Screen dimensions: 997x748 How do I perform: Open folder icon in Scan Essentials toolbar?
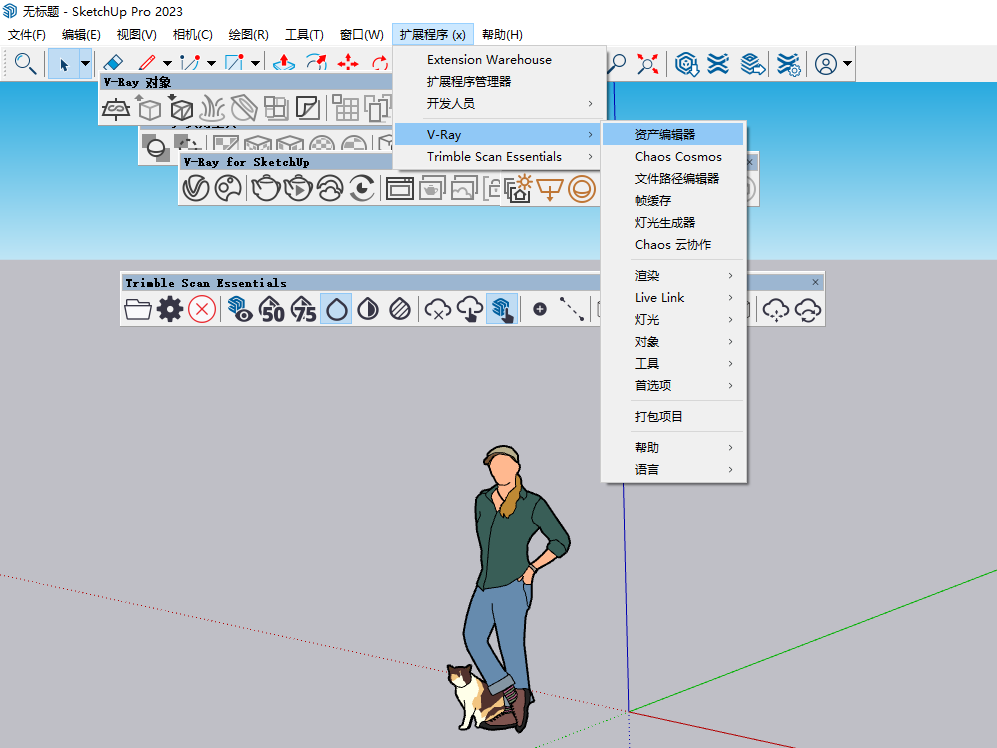point(137,310)
